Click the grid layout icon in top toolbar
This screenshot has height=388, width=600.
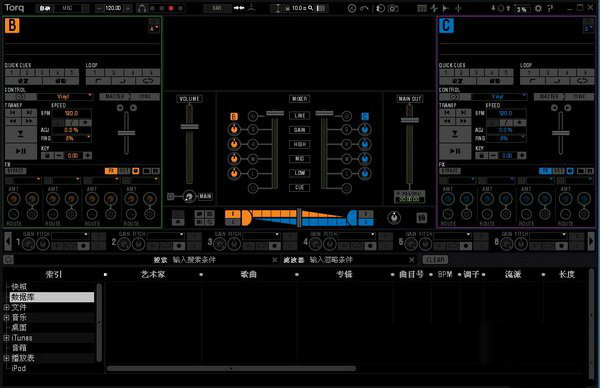422,8
